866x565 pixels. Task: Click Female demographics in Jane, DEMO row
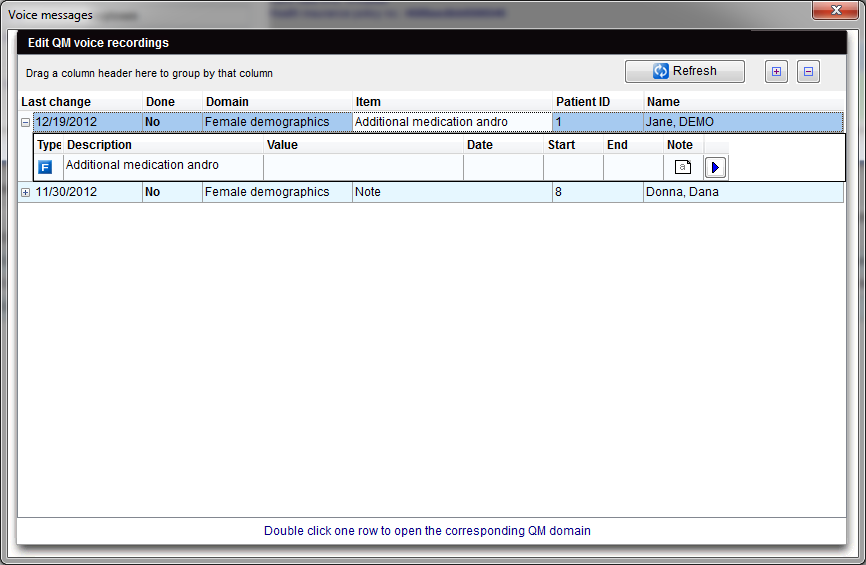(277, 122)
